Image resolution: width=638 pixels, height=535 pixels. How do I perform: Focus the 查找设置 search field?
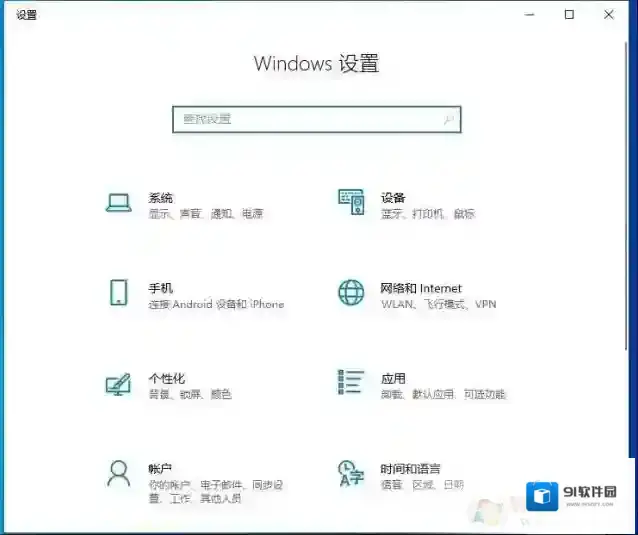pos(310,119)
